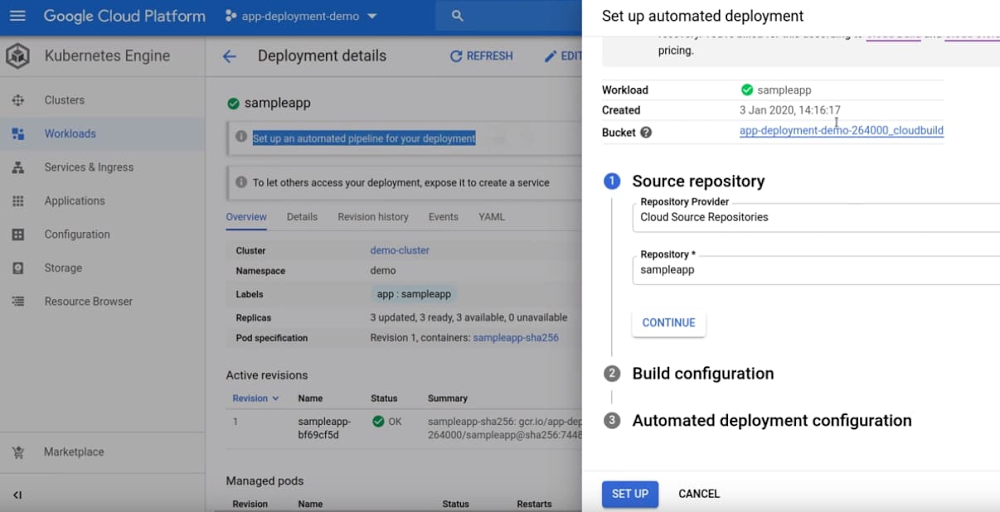This screenshot has height=512, width=1000.
Task: Click the Clusters sidebar icon
Action: coord(18,100)
